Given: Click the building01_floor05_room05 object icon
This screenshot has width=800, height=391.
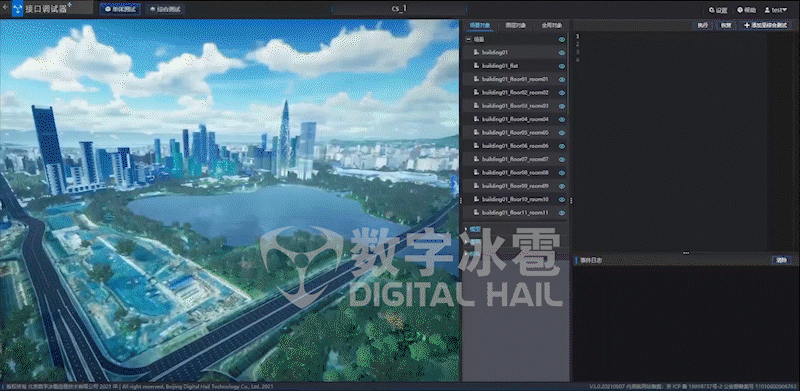Looking at the screenshot, I should 476,133.
